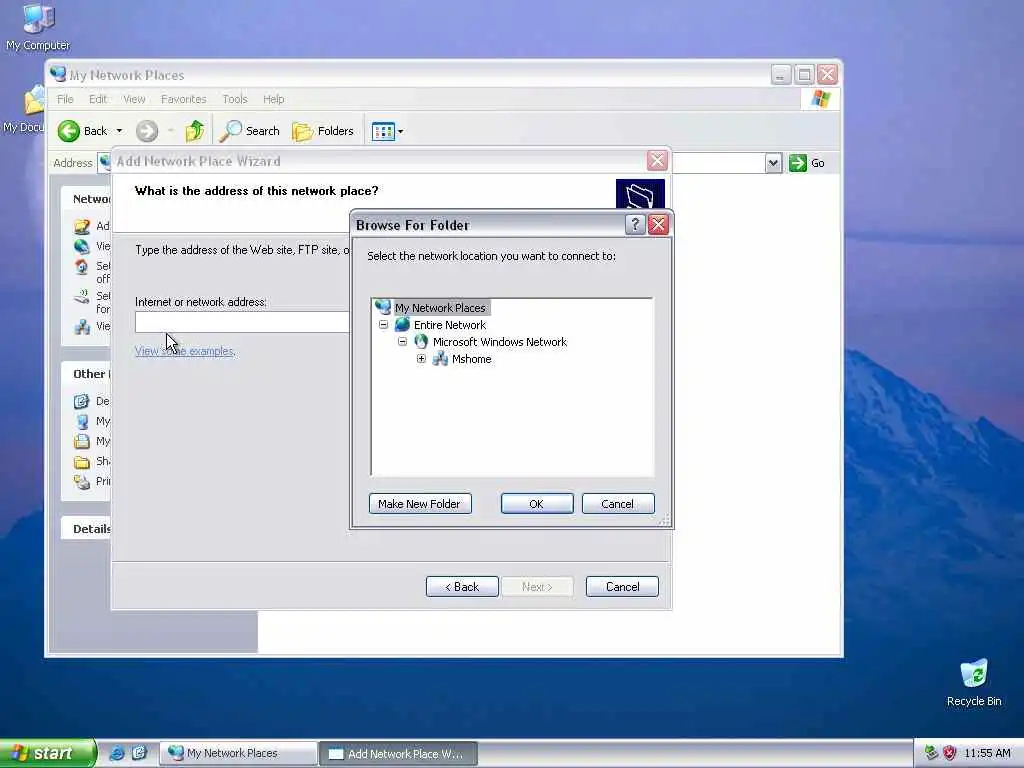Launch Internet Explorer from Quick Launch

[117, 753]
